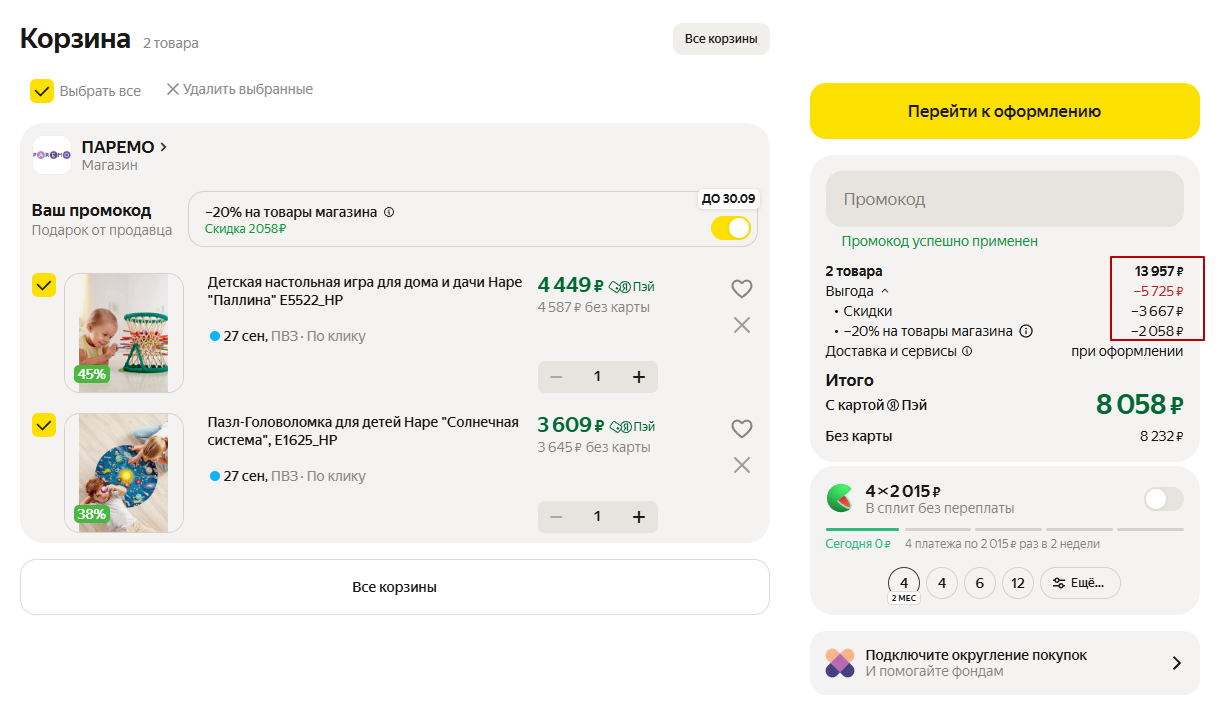The width and height of the screenshot is (1221, 716).
Task: Add the Паллина game to favorites (heart icon)
Action: tap(741, 289)
